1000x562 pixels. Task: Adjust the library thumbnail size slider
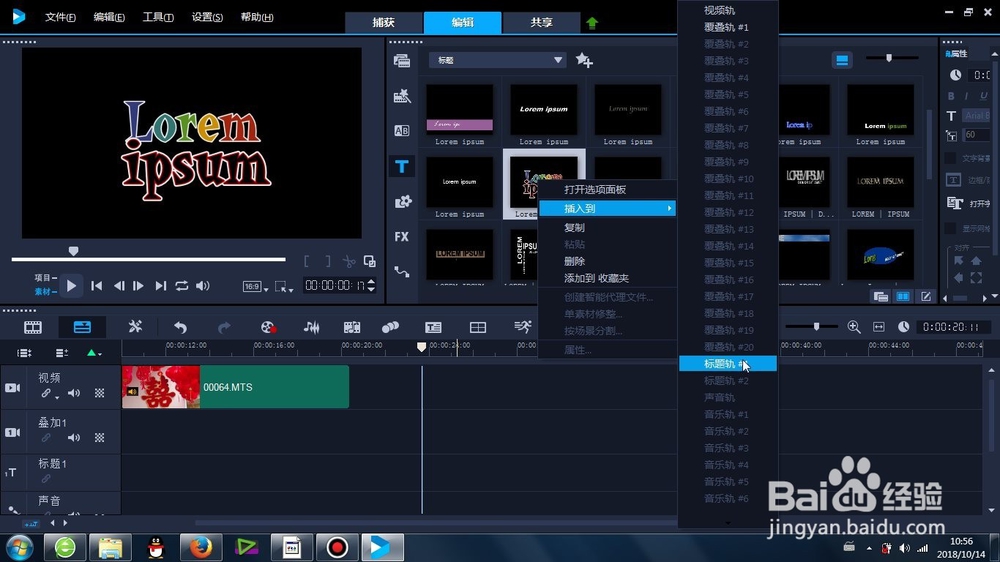tap(889, 58)
